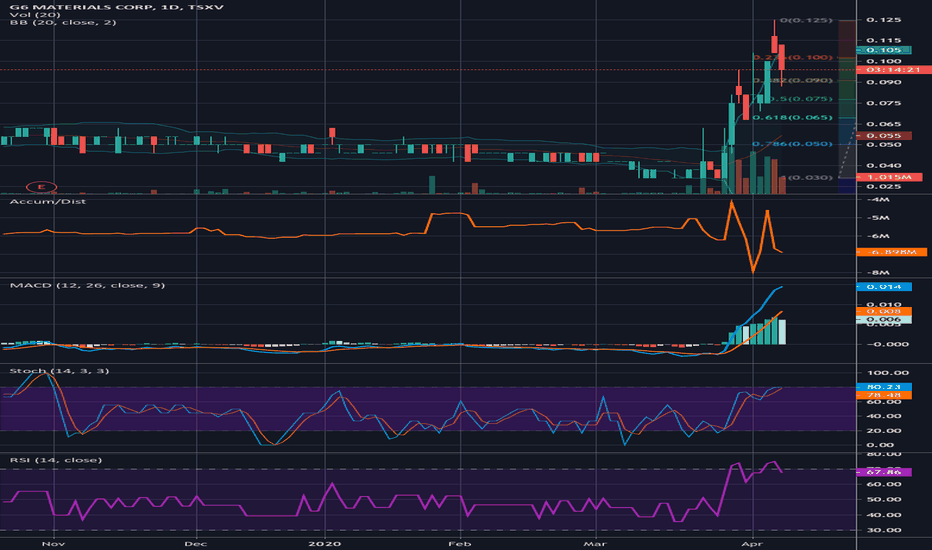Select the MACD (12, 26, close, 9) legend
Screen dimensions: 932x550
[x=87, y=285]
